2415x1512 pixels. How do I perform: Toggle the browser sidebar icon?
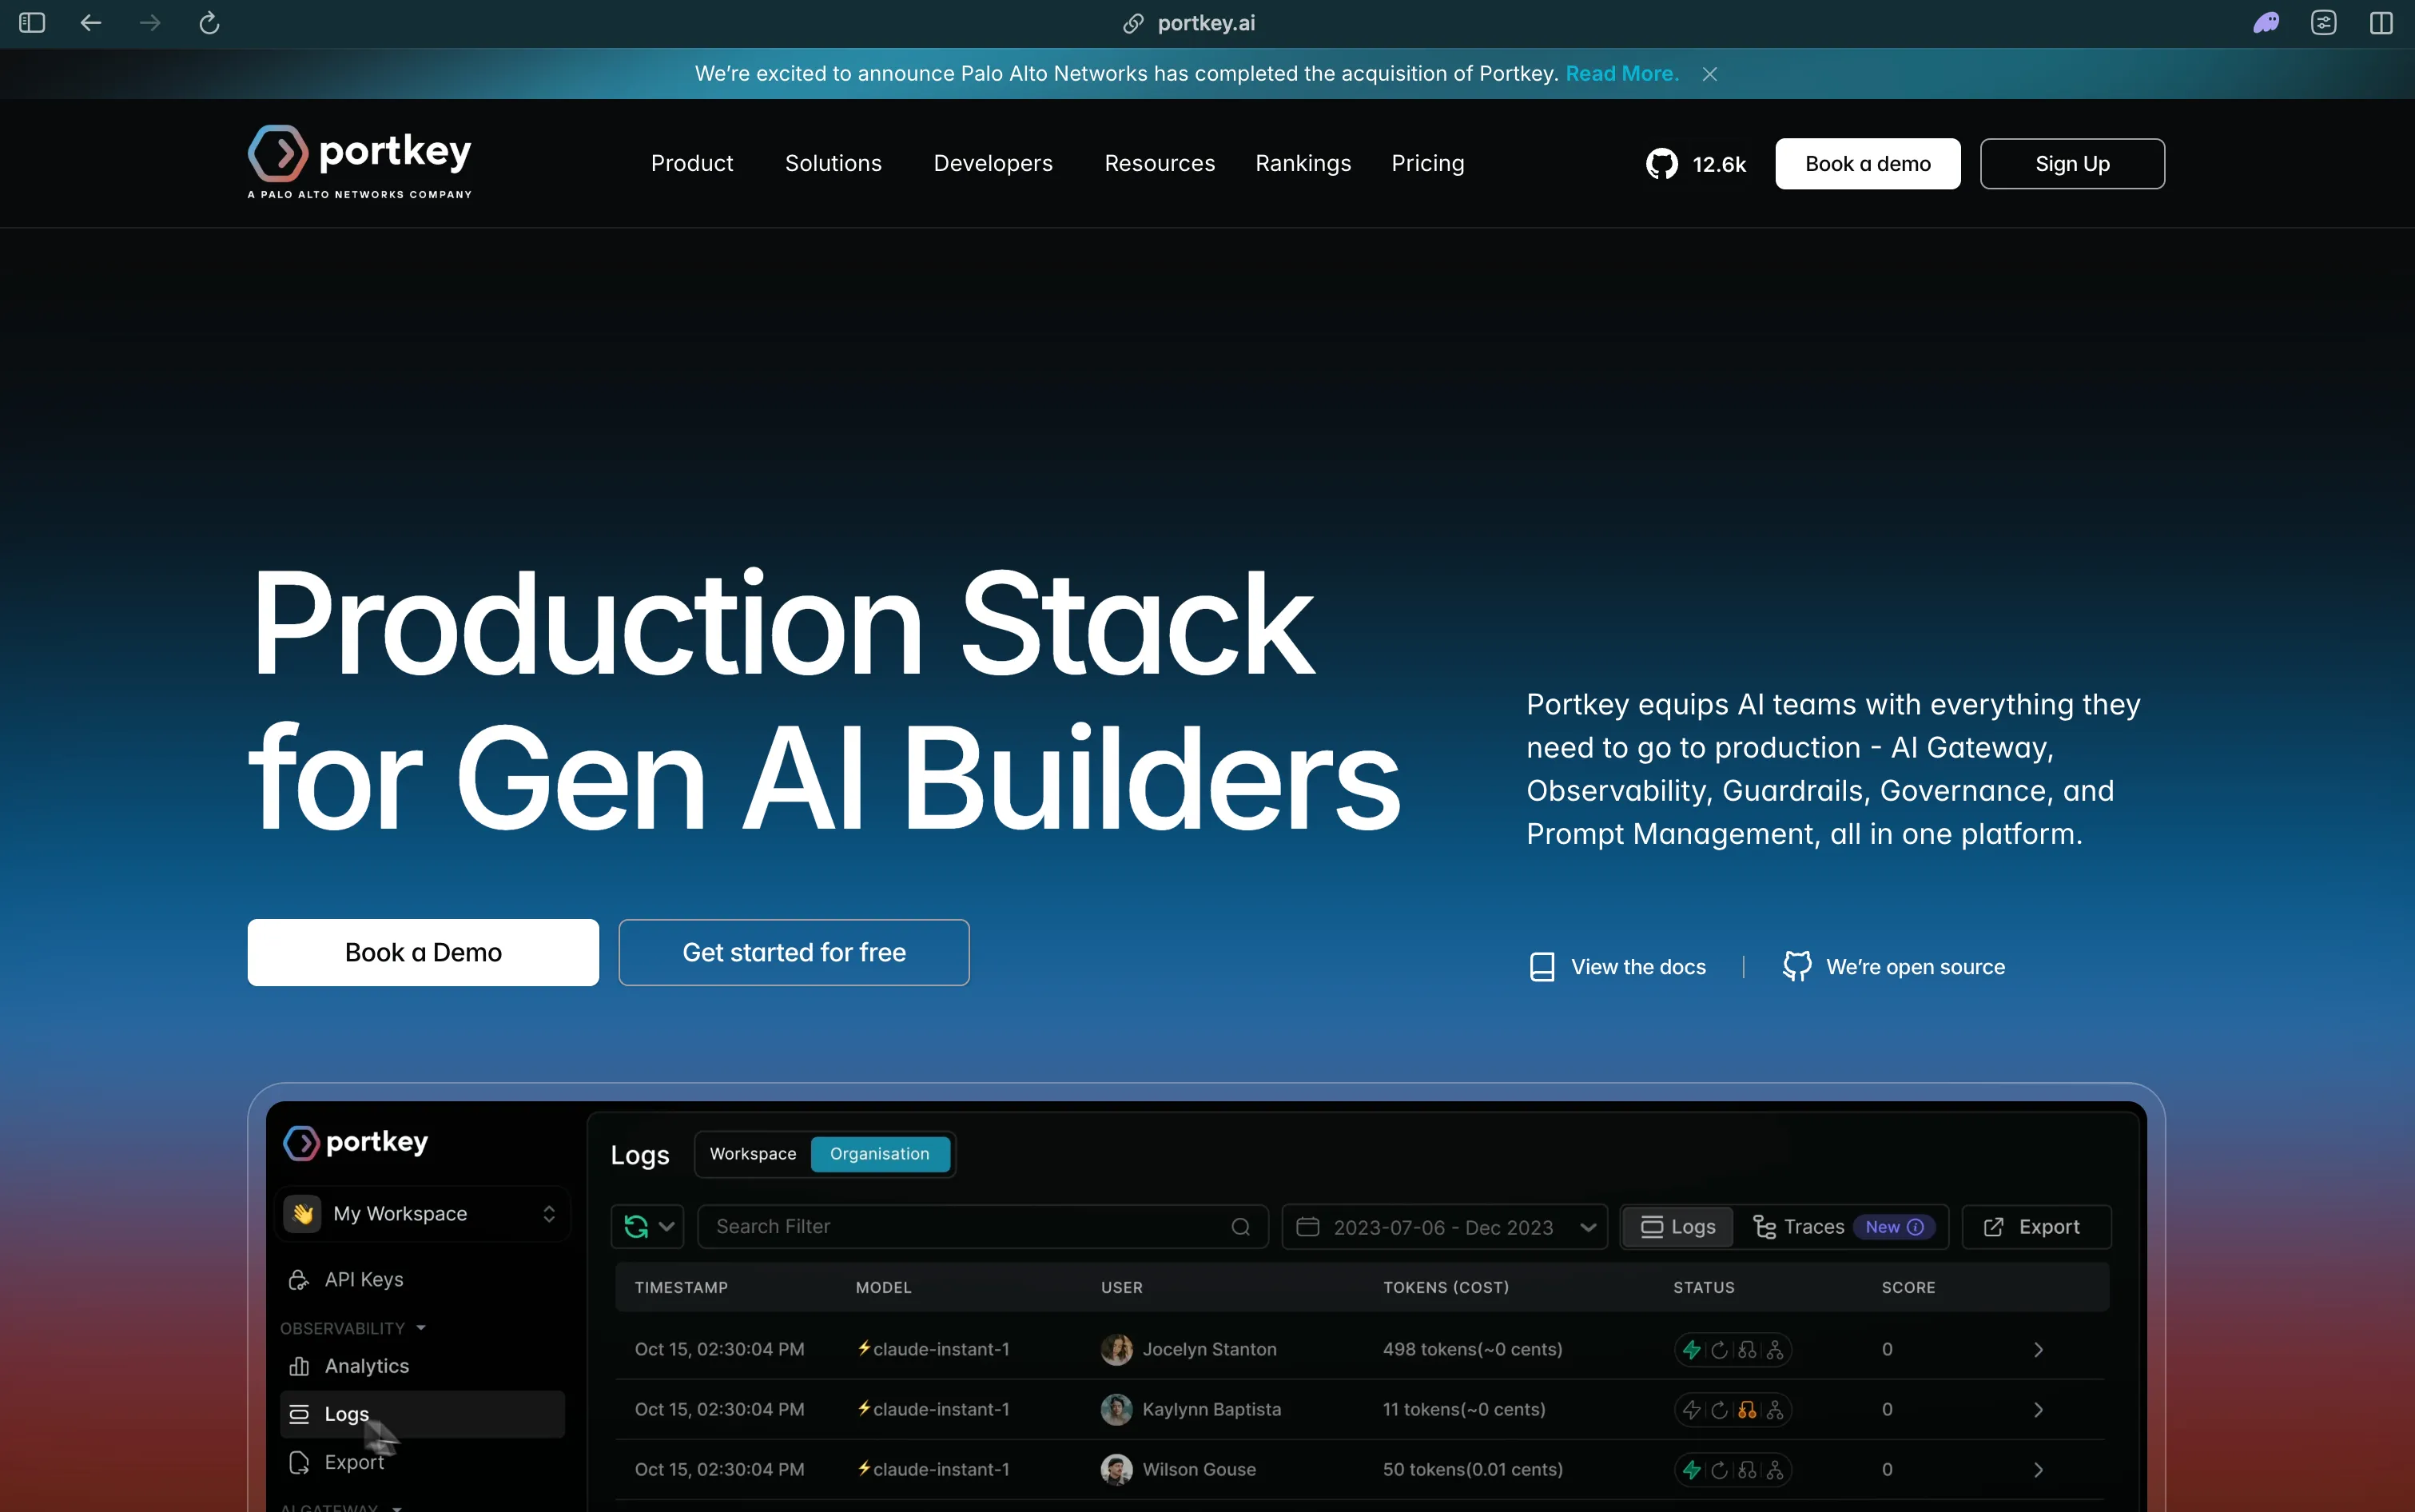(x=32, y=23)
